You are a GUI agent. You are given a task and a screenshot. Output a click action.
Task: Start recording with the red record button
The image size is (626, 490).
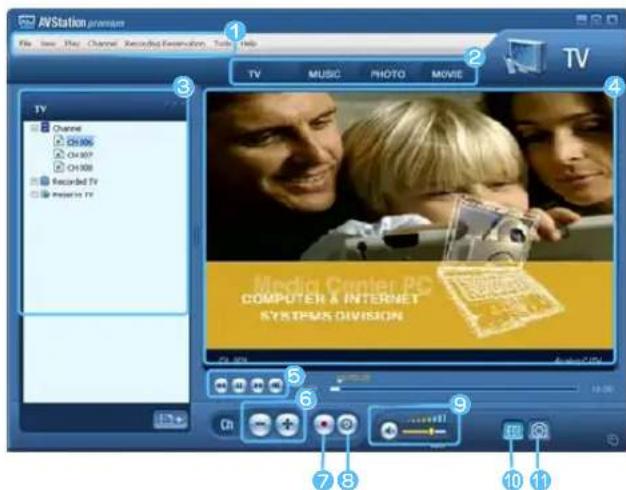click(x=324, y=425)
